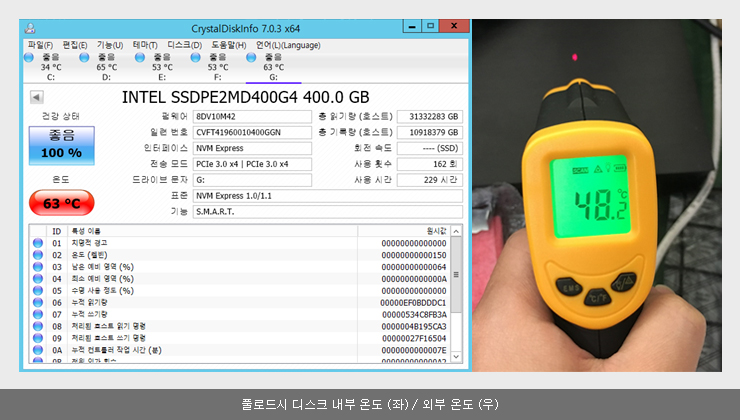This screenshot has width=740, height=420.
Task: Go to previous disk with left arrow
Action: tap(37, 98)
